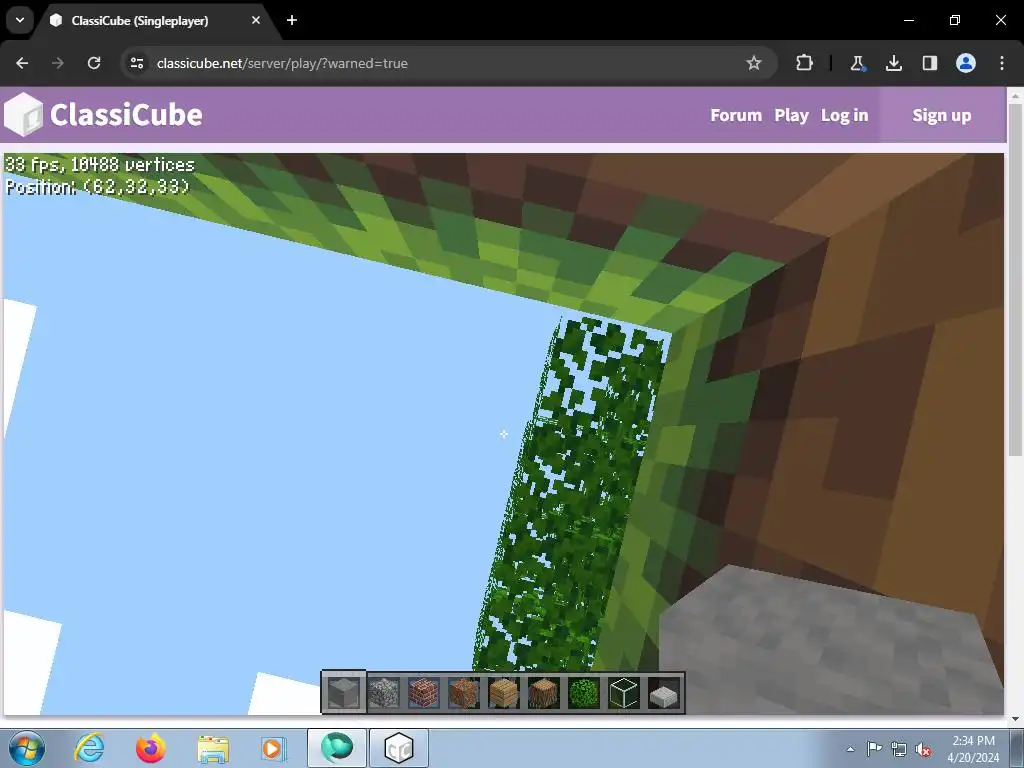Viewport: 1024px width, 768px height.
Task: Reload the ClassiCube page
Action: (94, 63)
